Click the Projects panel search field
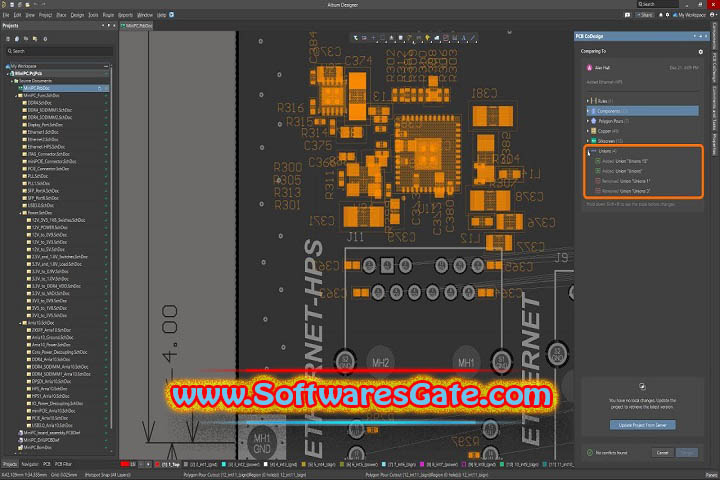 (x=58, y=51)
